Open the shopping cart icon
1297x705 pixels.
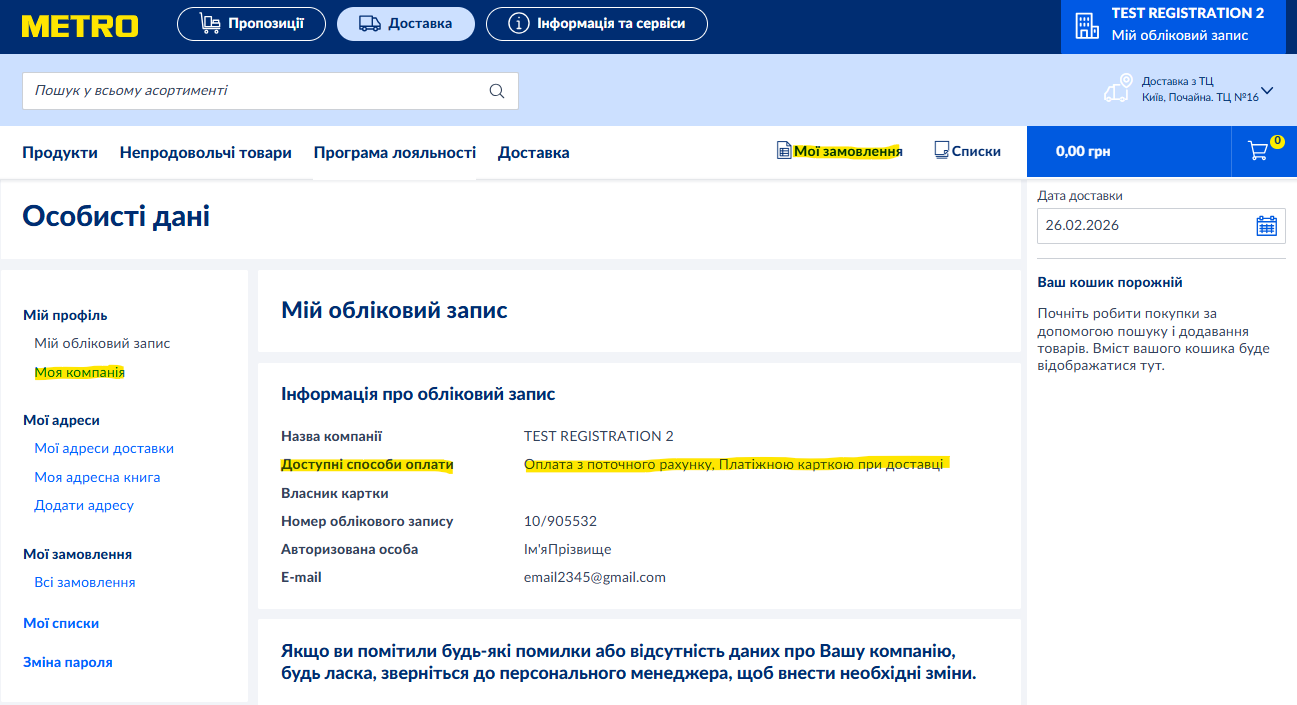tap(1260, 151)
